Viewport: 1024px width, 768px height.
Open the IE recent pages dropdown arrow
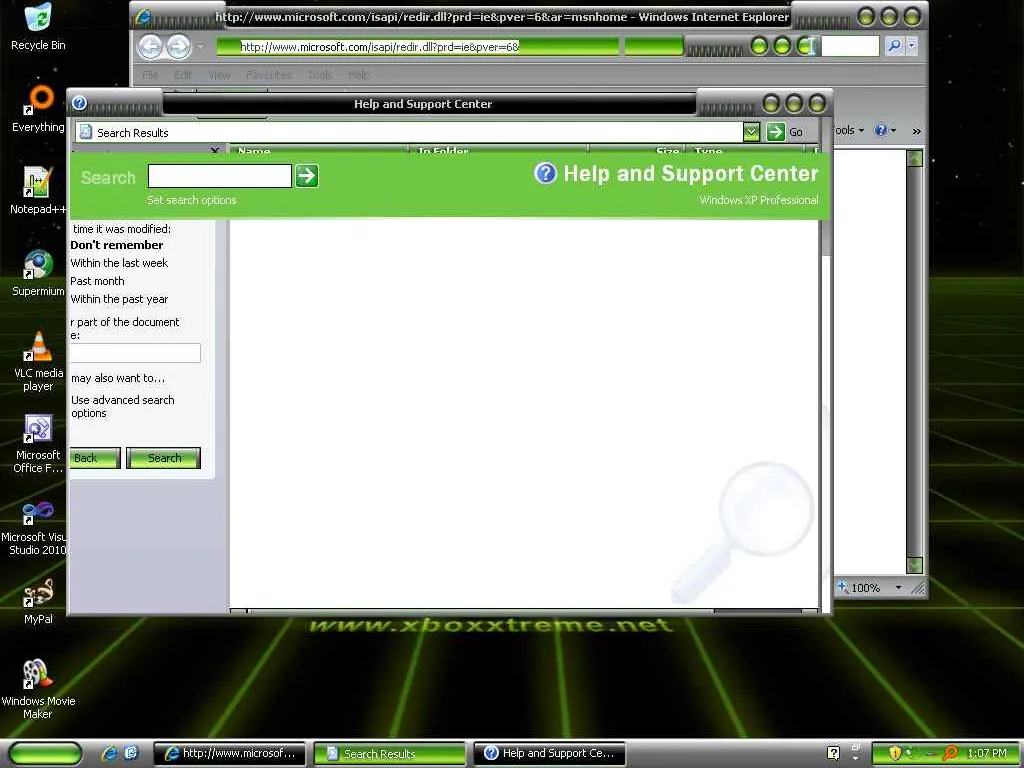point(200,47)
